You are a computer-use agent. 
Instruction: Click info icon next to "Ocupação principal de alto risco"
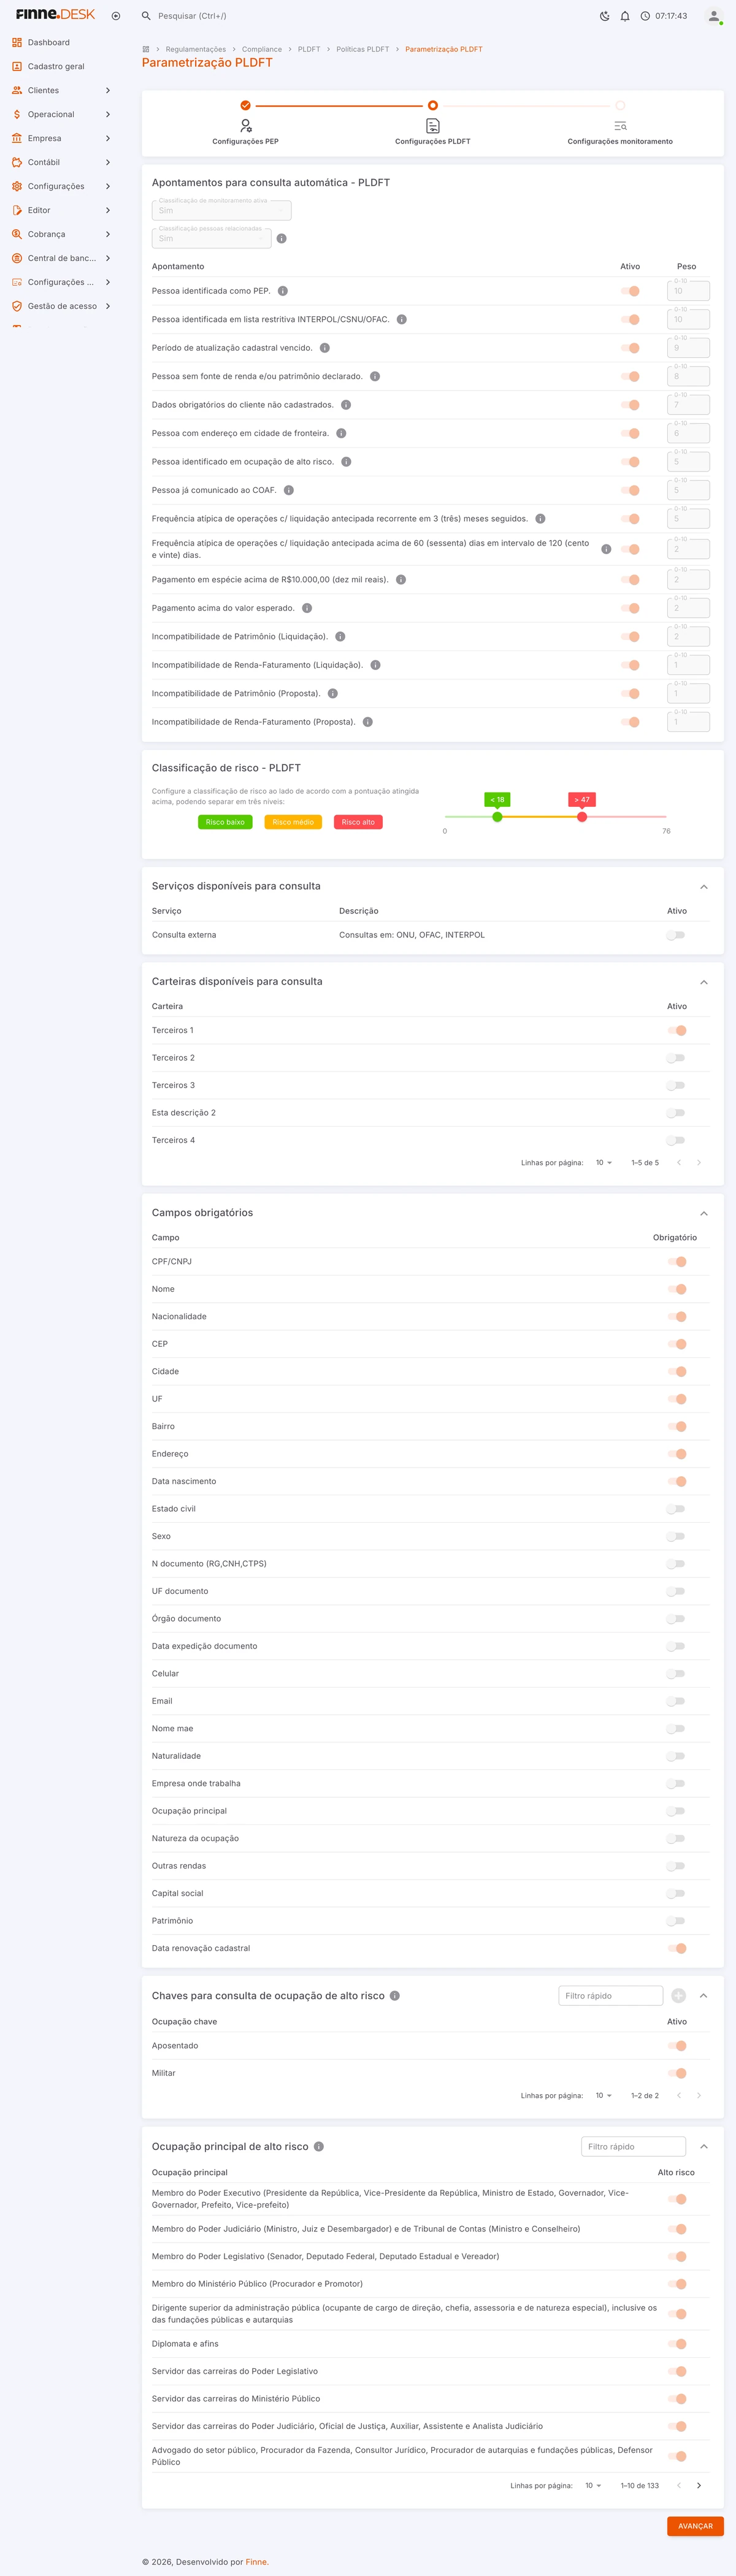click(319, 2146)
